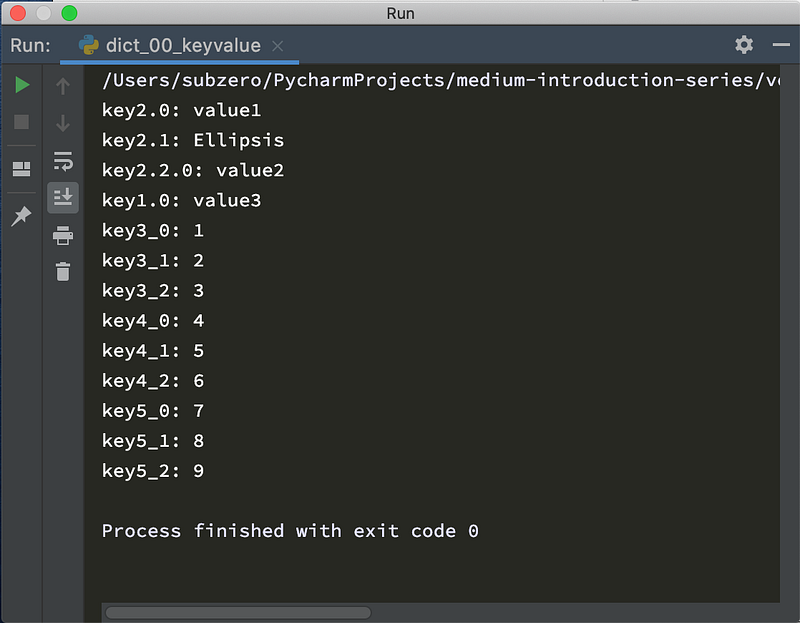
Task: Click the horizontal scrollbar of the console
Action: tap(238, 612)
